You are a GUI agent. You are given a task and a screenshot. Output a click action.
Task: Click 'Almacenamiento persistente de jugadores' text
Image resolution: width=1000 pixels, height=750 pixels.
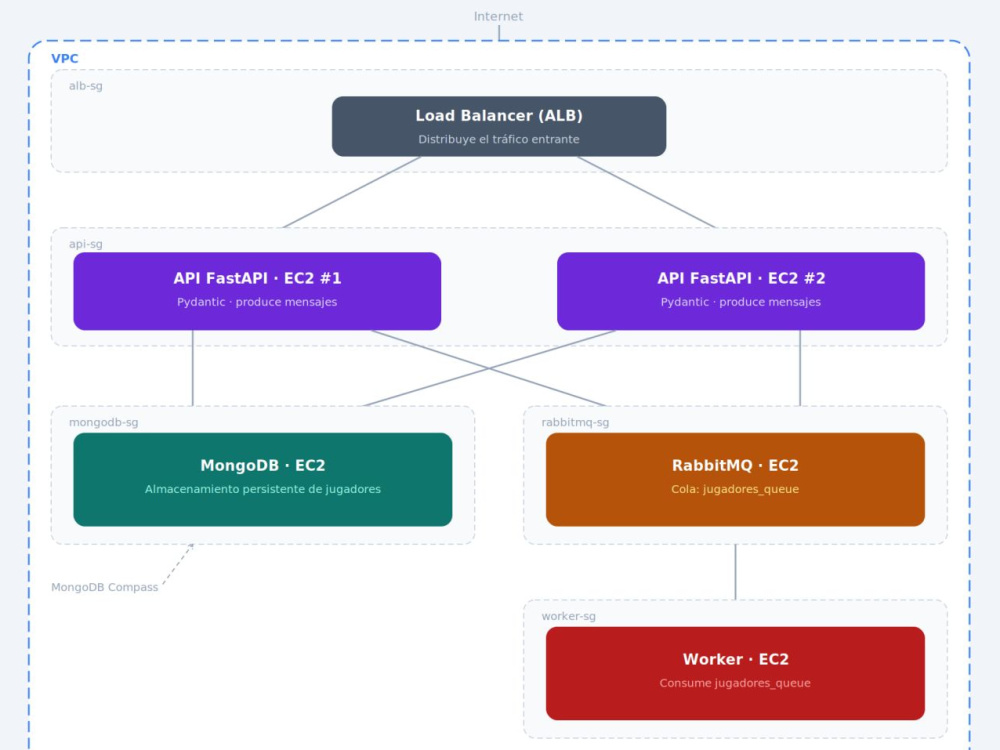[x=263, y=489]
